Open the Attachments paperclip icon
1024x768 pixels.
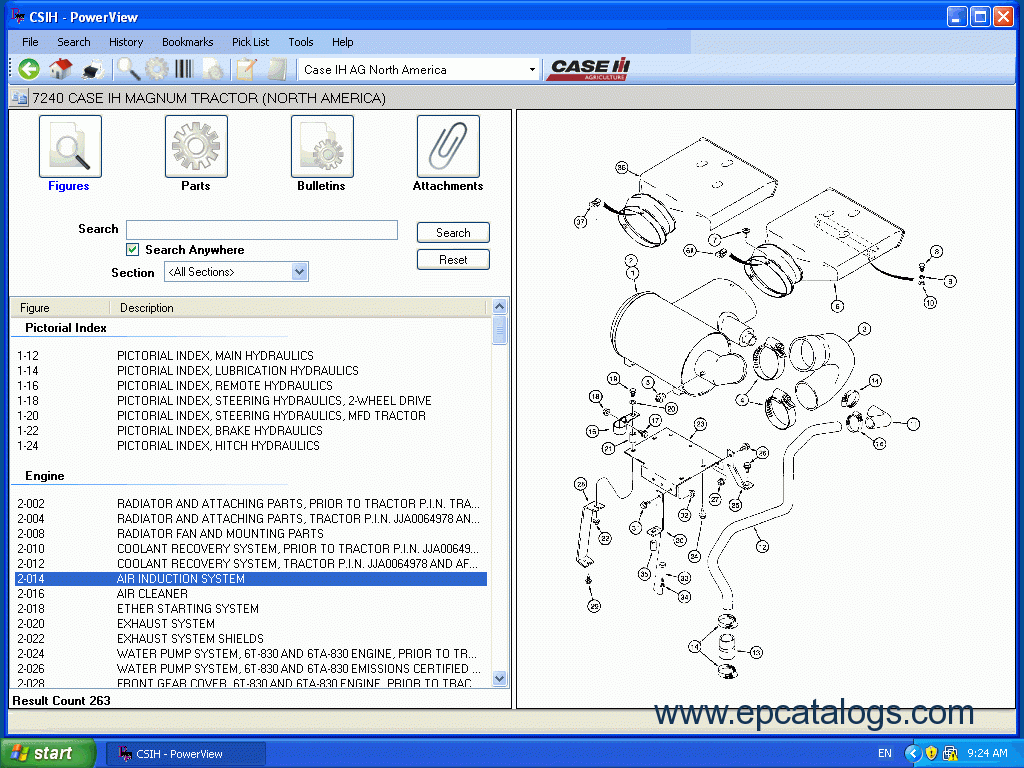pyautogui.click(x=447, y=147)
